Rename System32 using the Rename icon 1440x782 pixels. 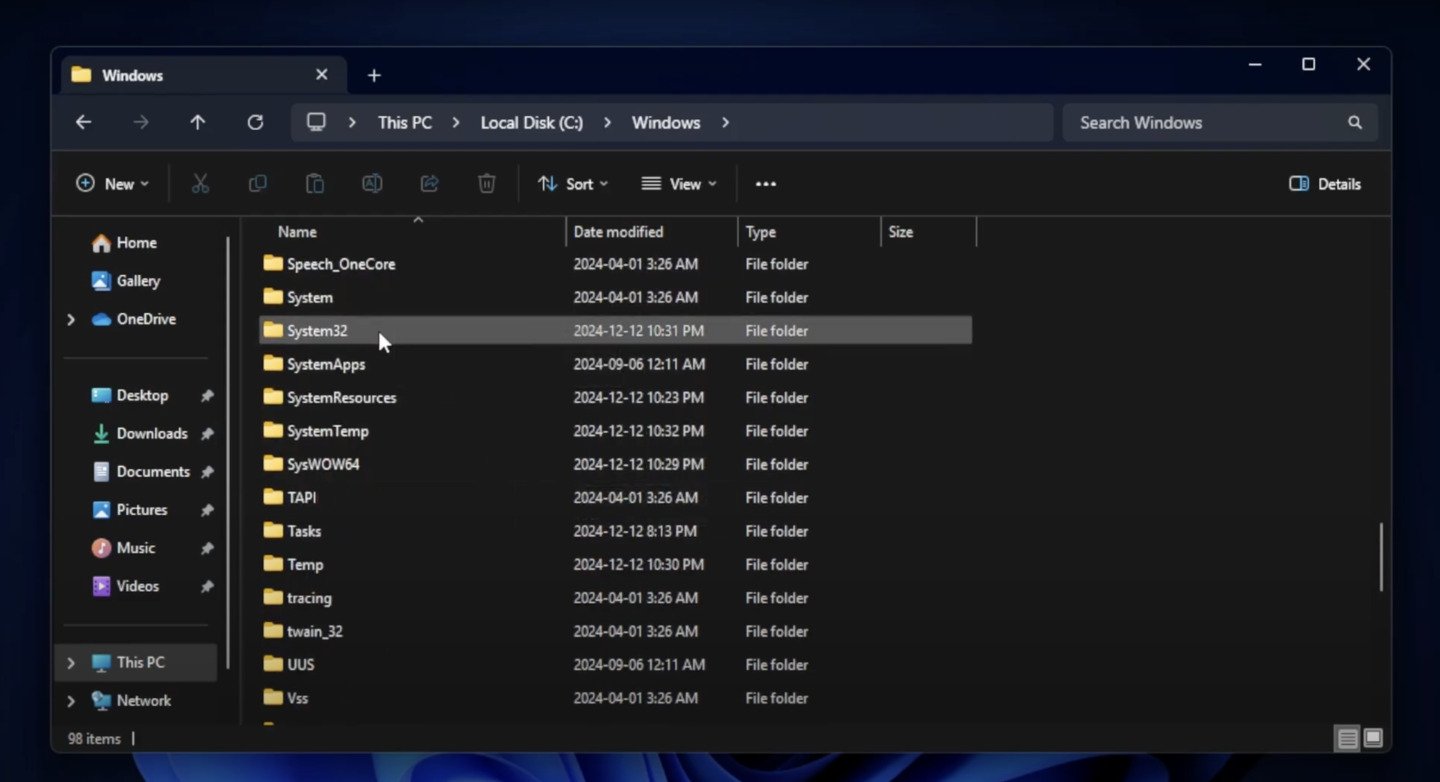coord(372,183)
